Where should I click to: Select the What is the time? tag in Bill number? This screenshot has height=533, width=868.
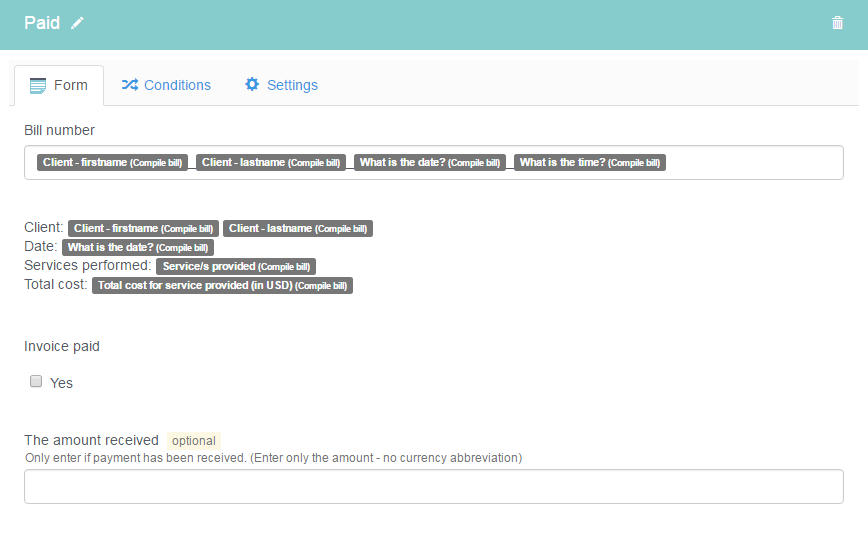pyautogui.click(x=590, y=163)
